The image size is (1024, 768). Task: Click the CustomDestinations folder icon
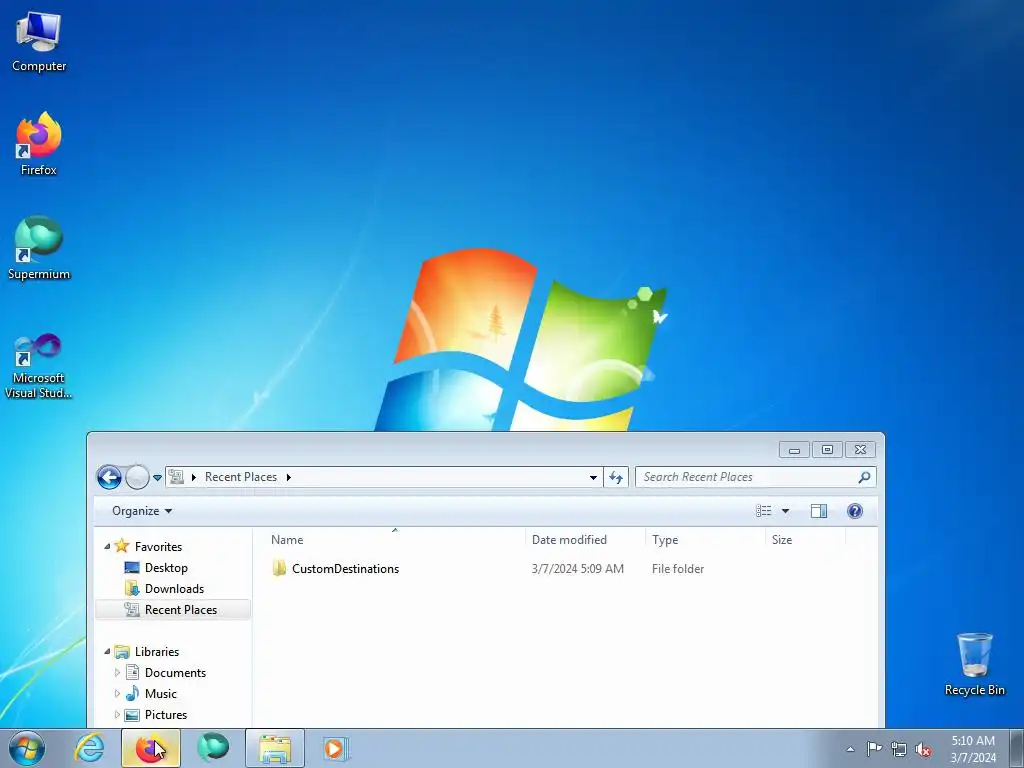[x=279, y=568]
